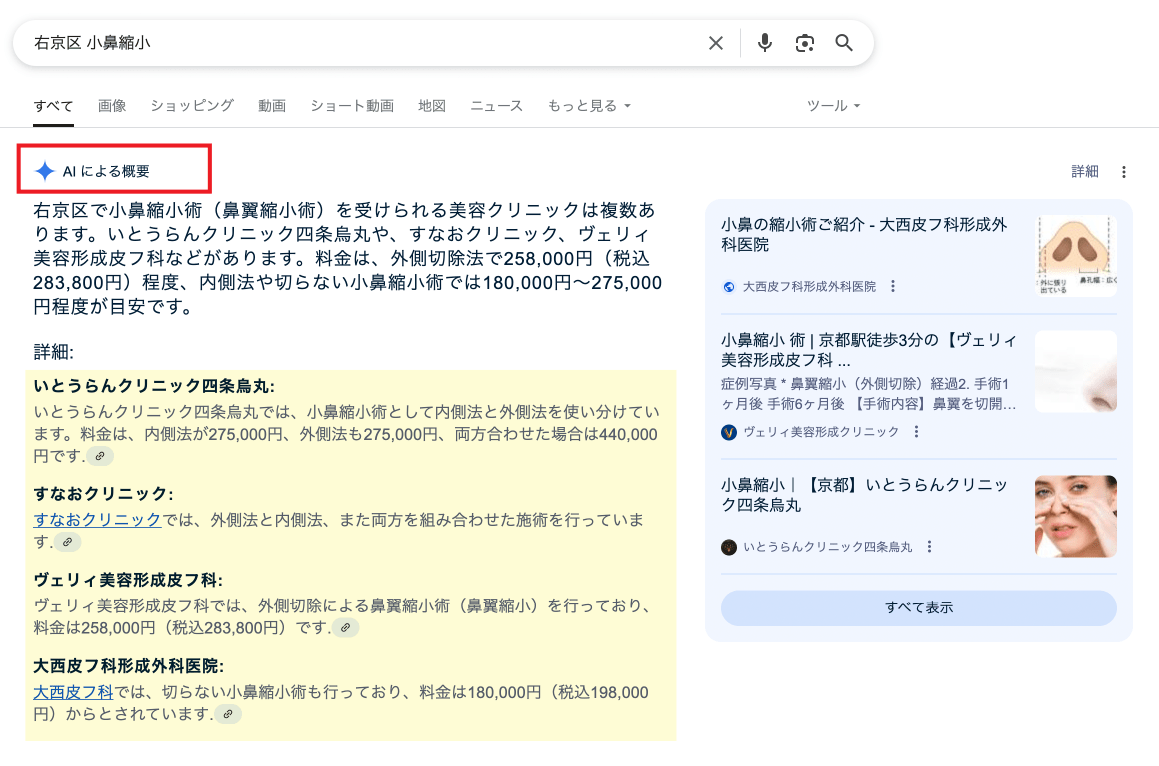Click the ヴェリィ美容形成クリニック favicon
This screenshot has height=766, width=1159.
click(729, 432)
